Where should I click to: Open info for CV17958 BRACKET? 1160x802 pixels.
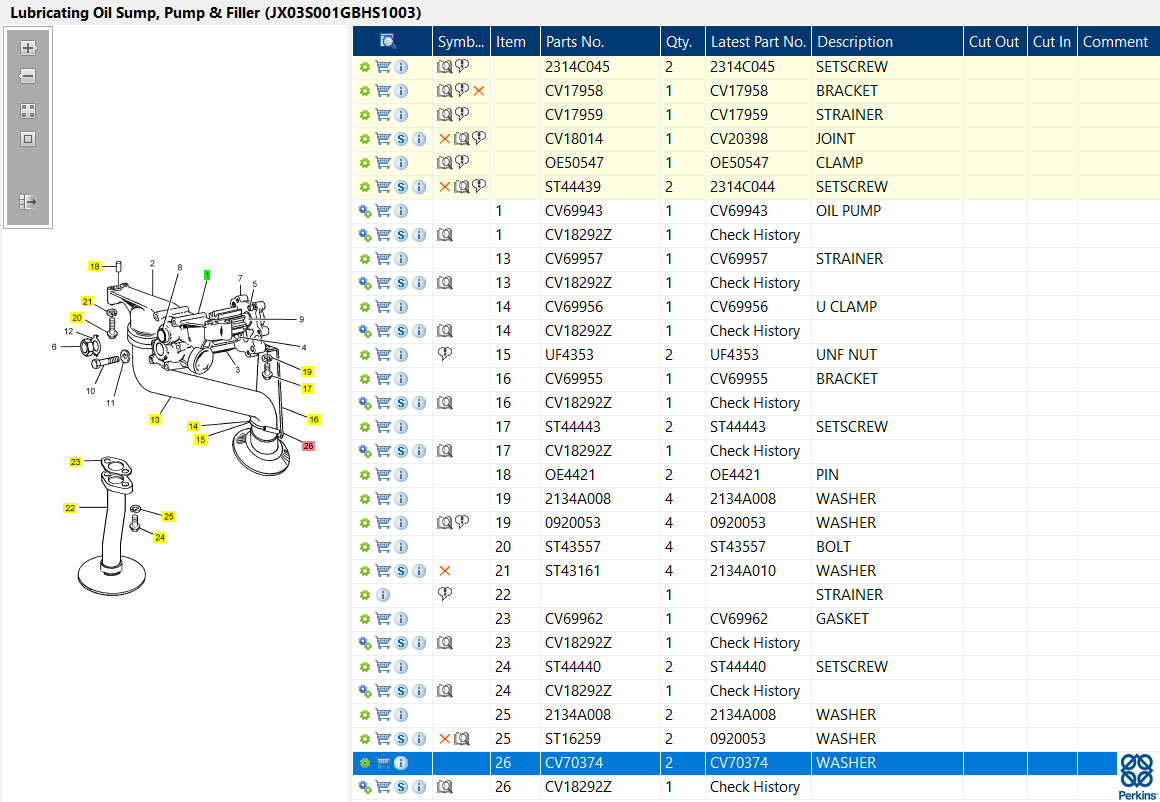(401, 91)
